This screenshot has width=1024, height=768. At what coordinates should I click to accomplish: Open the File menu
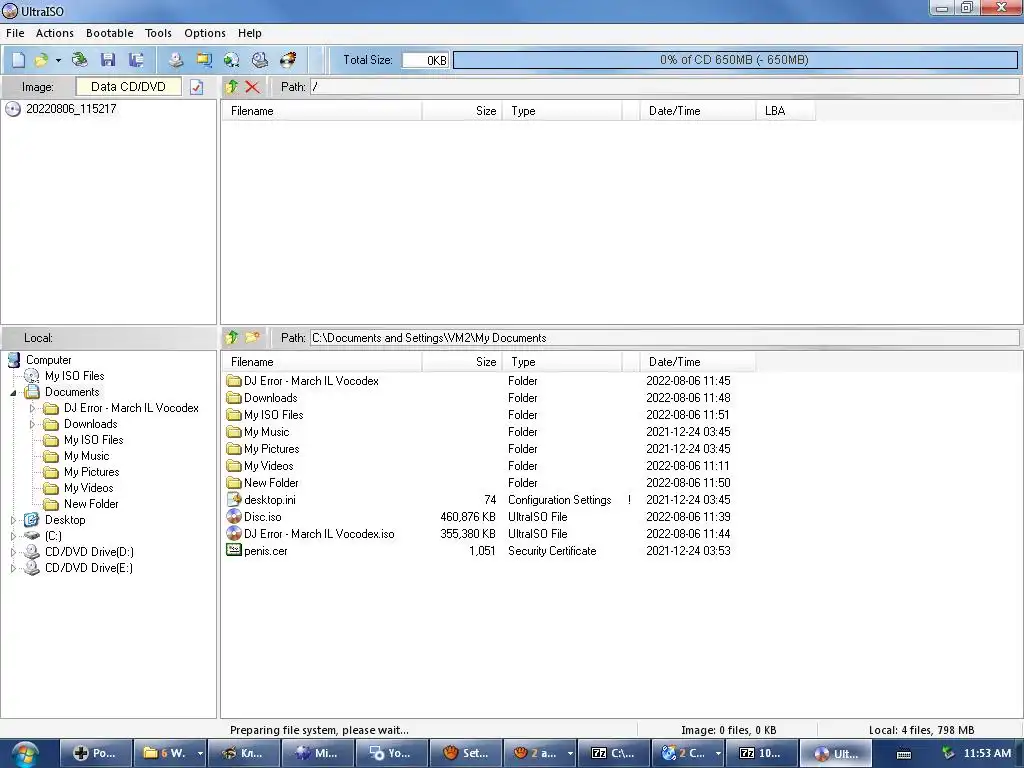[15, 33]
